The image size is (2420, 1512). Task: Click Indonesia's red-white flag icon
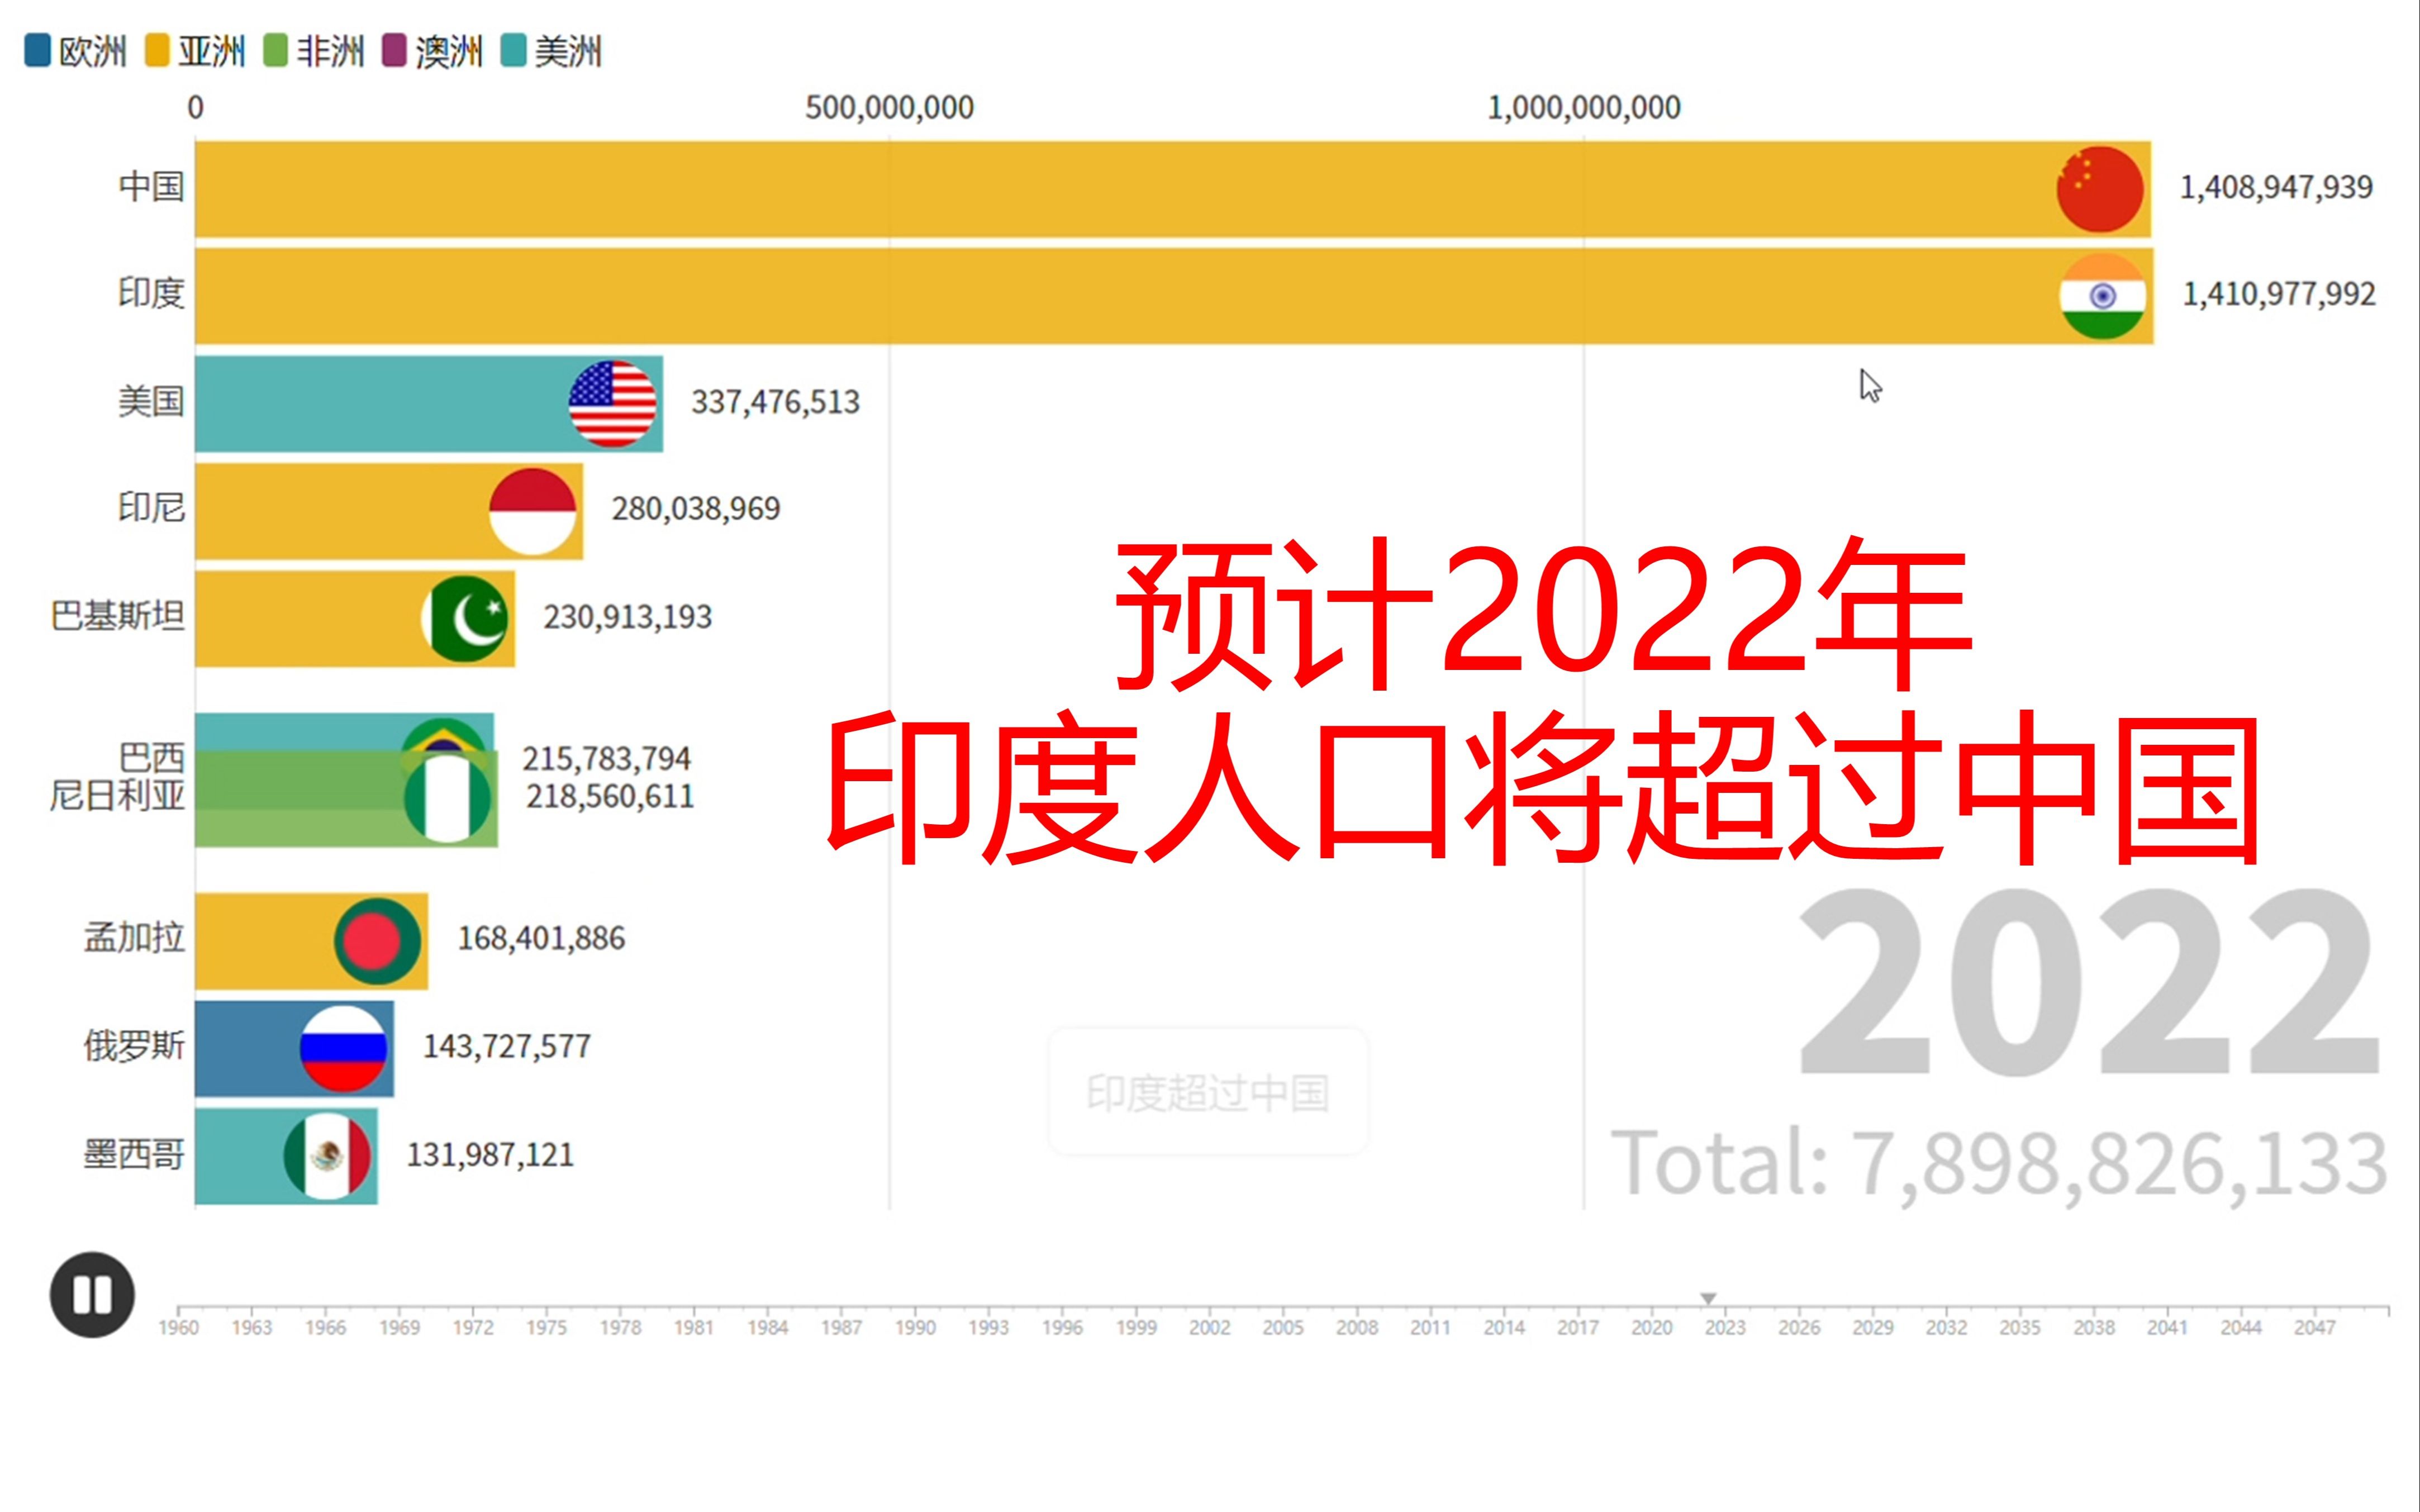click(x=532, y=511)
